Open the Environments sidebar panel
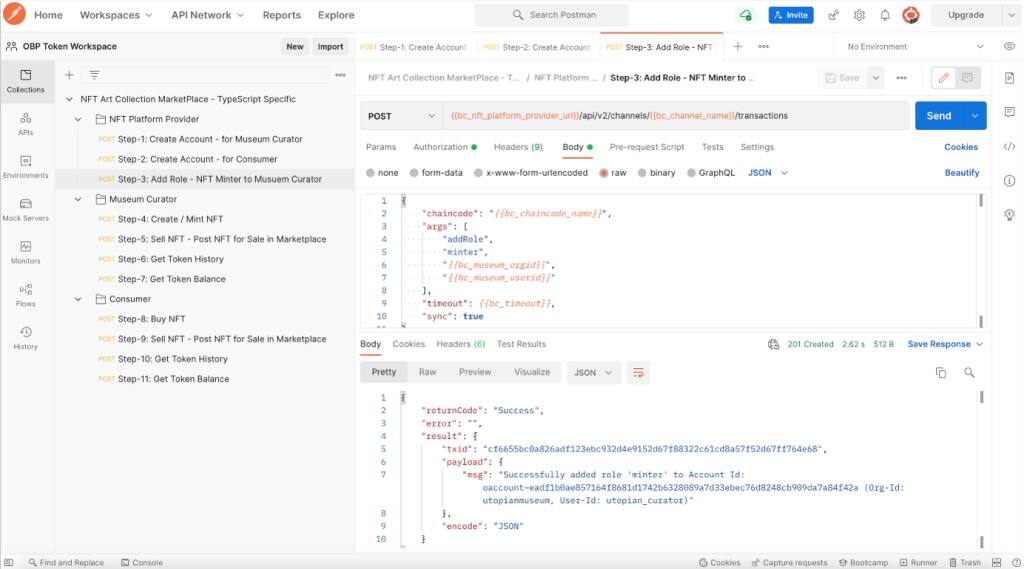The image size is (1024, 569). coord(25,167)
